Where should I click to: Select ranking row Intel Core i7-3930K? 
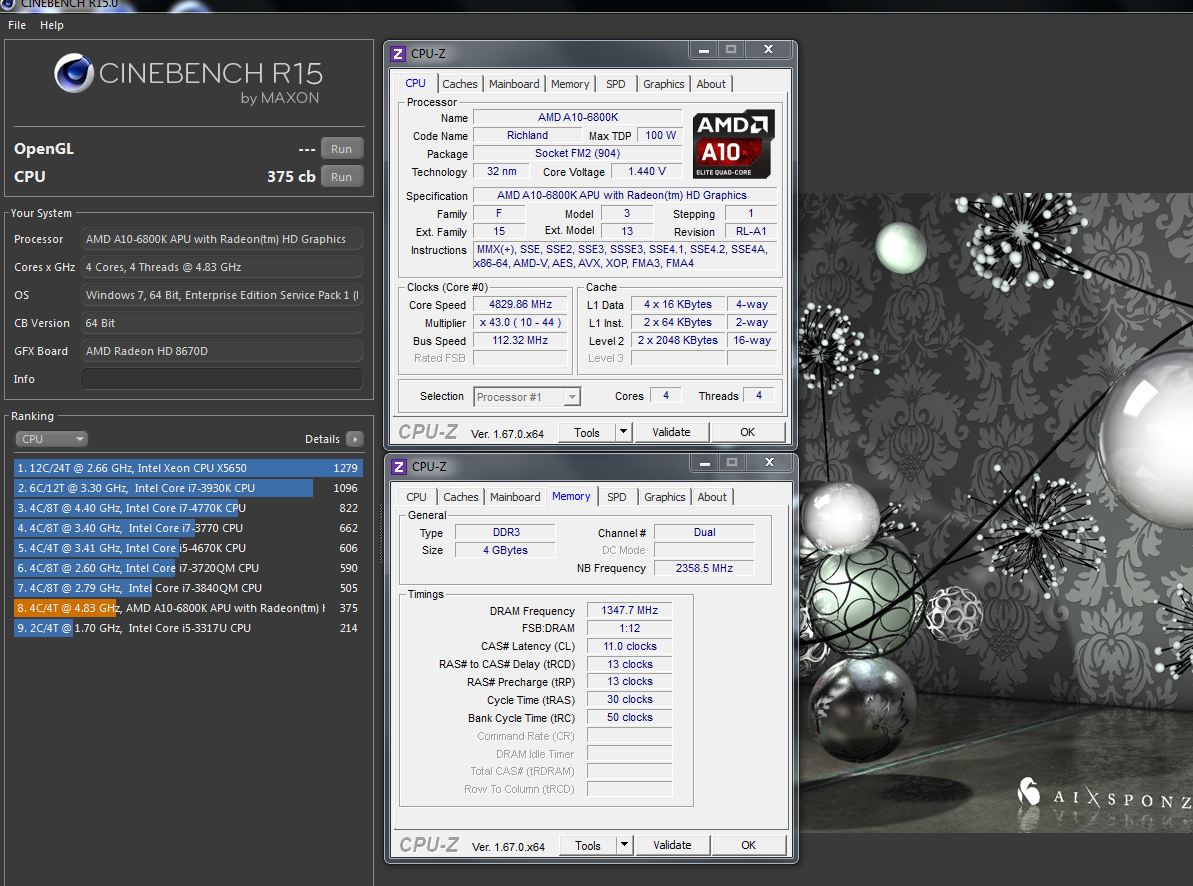pyautogui.click(x=188, y=488)
